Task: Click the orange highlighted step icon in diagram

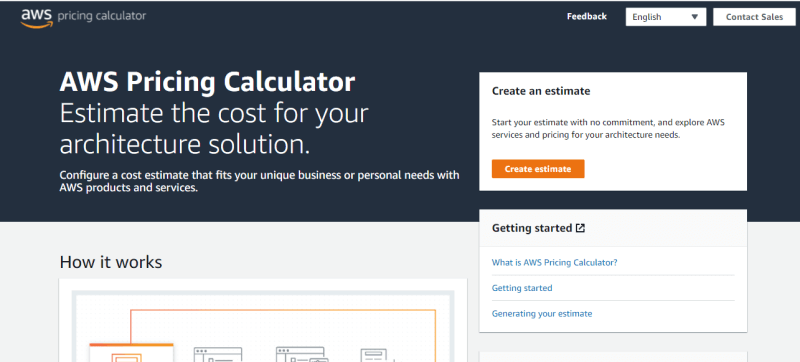Action: (132, 353)
